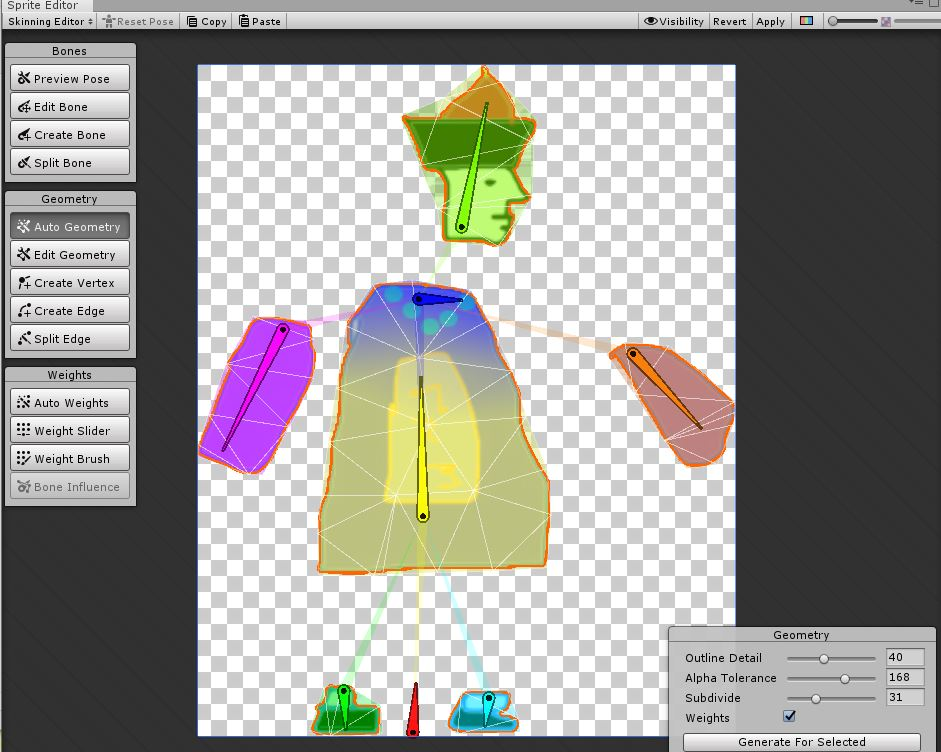Screen dimensions: 941x752
Task: Activate the Weight Brush tool
Action: 69,458
